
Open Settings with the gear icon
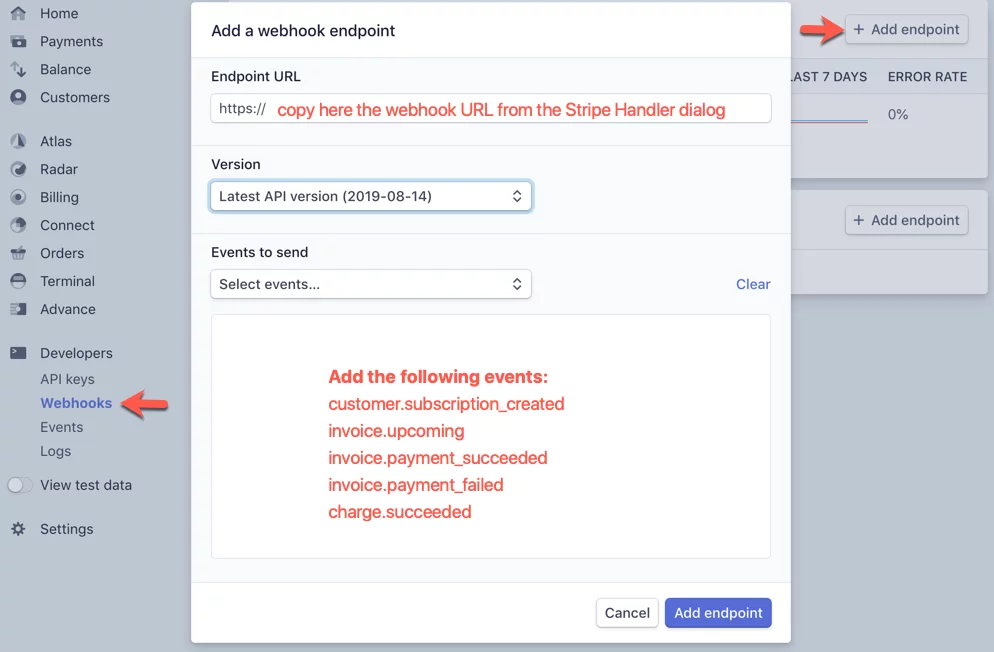click(18, 530)
